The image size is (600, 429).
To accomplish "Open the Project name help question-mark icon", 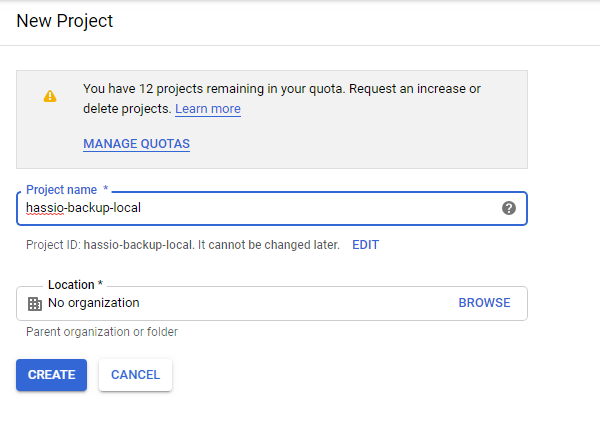I will click(509, 208).
